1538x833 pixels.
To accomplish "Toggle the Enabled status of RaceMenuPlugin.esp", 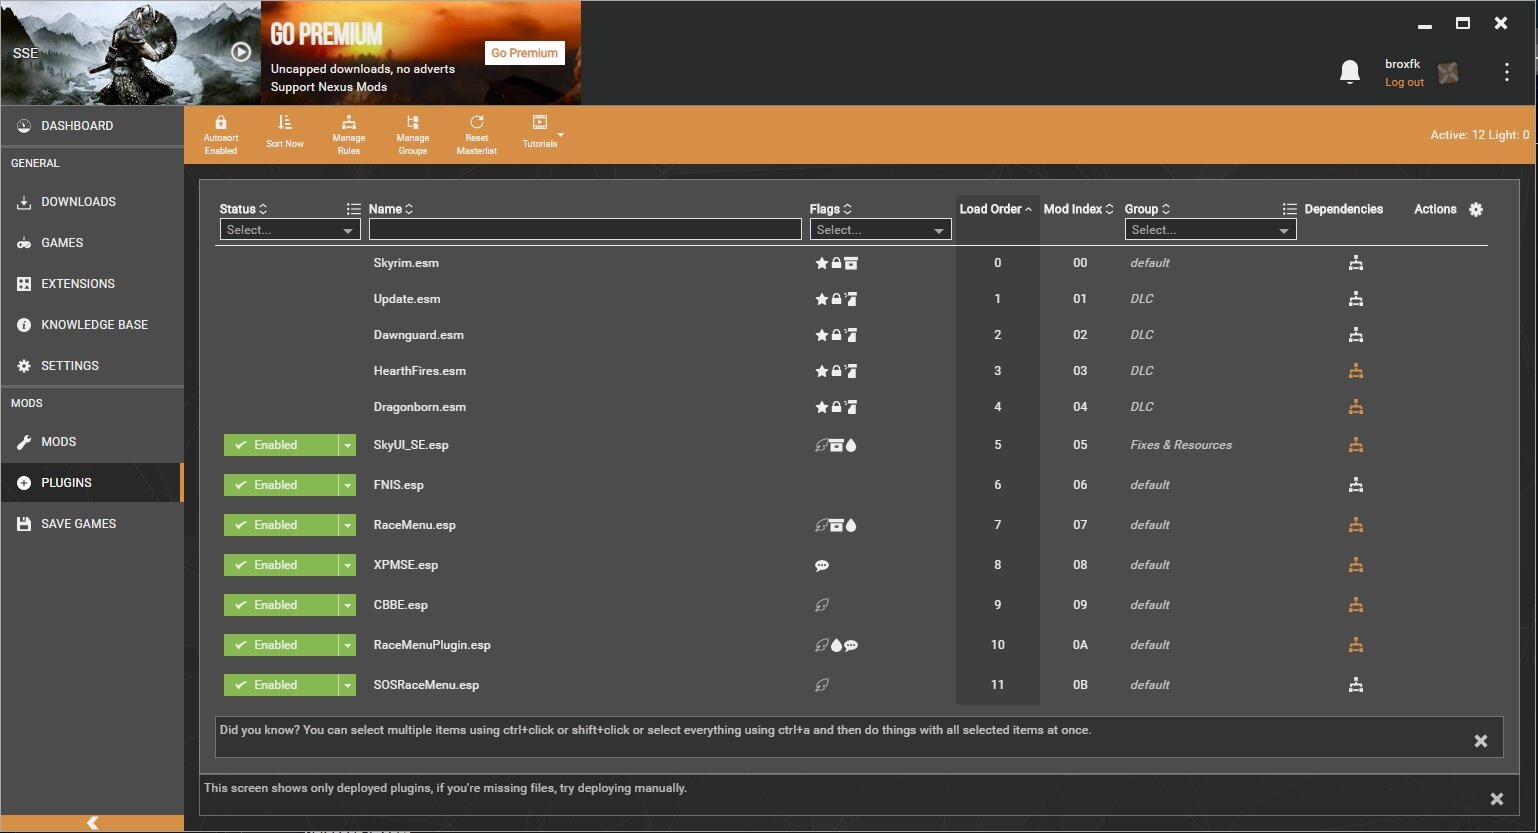I will click(x=281, y=645).
